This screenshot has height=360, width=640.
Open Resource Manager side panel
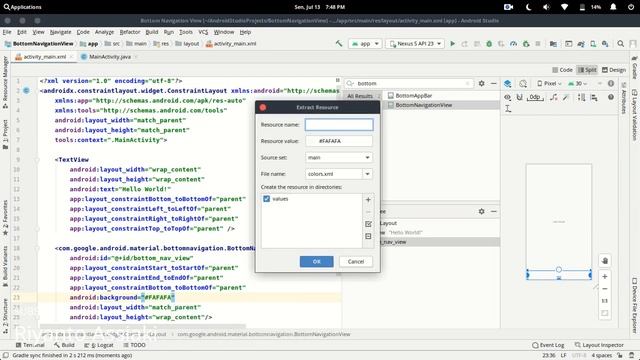[x=5, y=82]
